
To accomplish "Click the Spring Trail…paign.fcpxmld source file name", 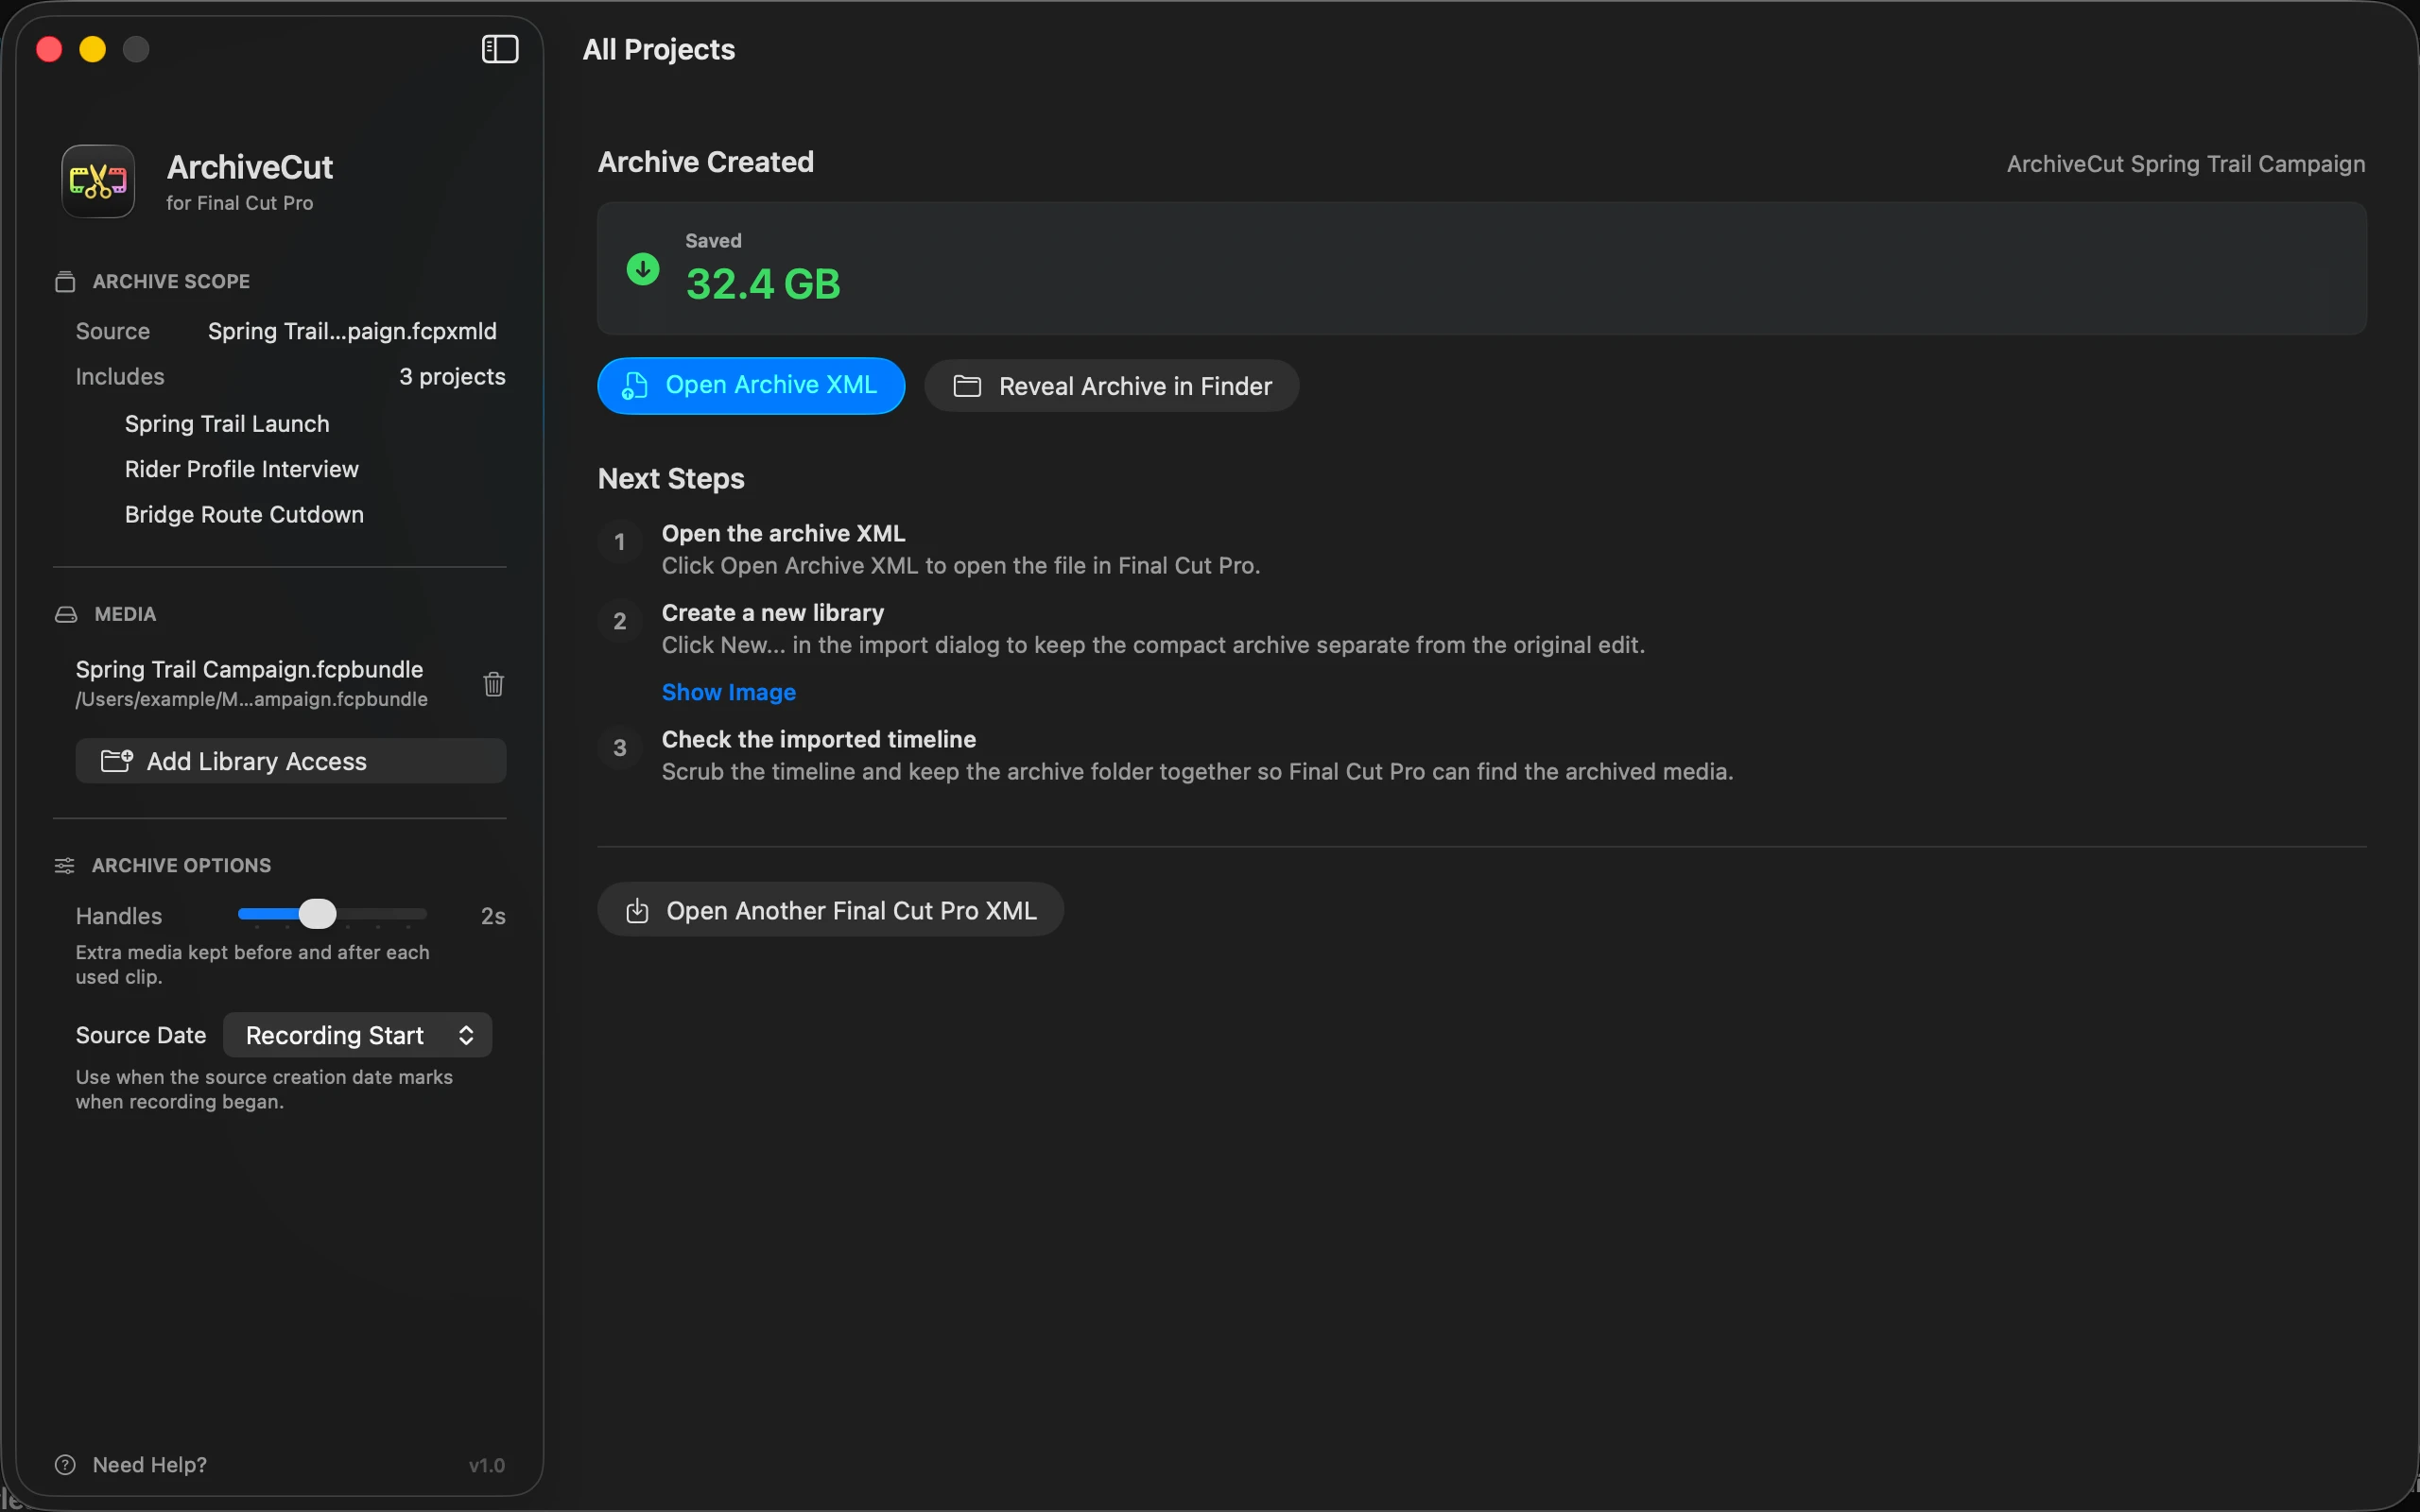I will 352,331.
